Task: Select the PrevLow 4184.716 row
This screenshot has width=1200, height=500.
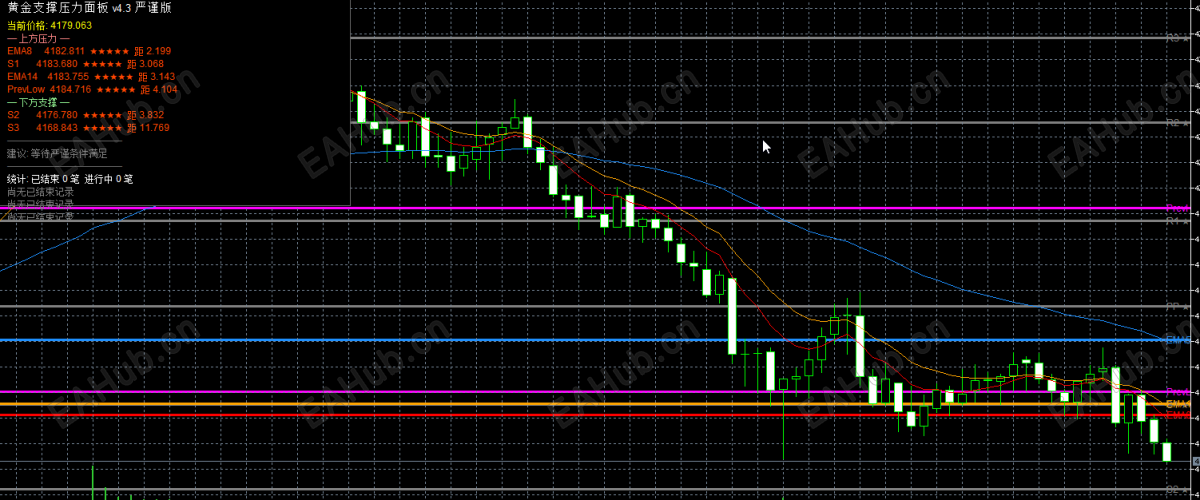Action: coord(92,90)
